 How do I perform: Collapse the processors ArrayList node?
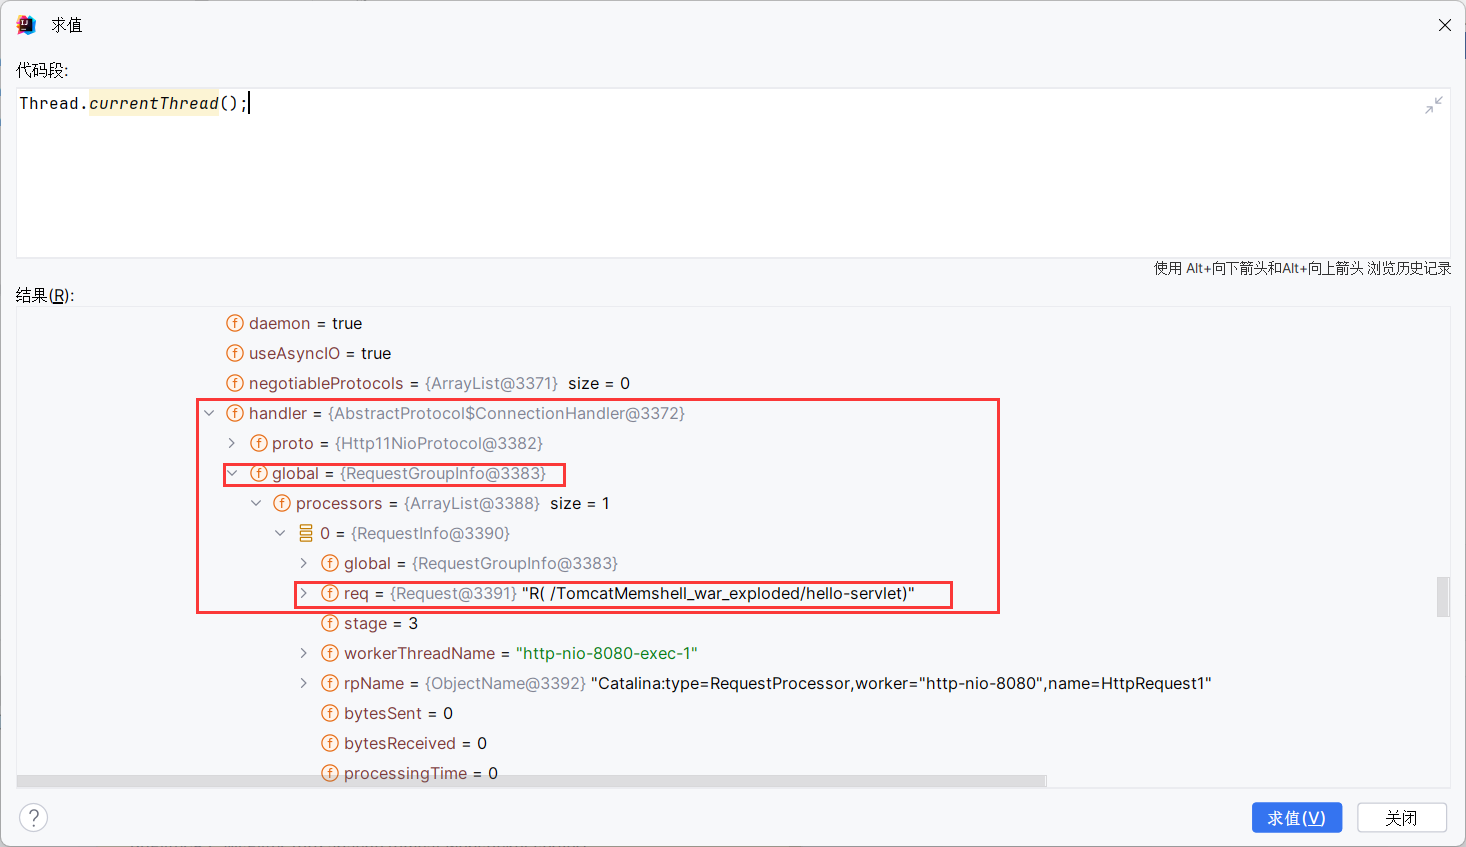[256, 503]
